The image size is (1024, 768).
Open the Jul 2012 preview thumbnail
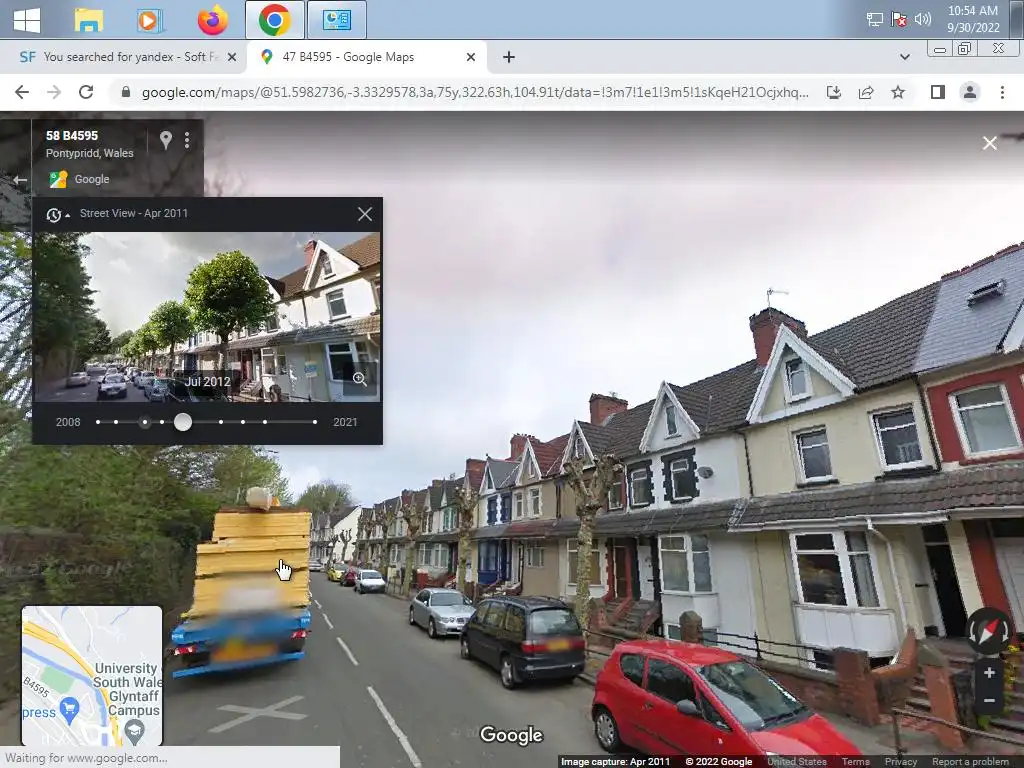pos(207,317)
